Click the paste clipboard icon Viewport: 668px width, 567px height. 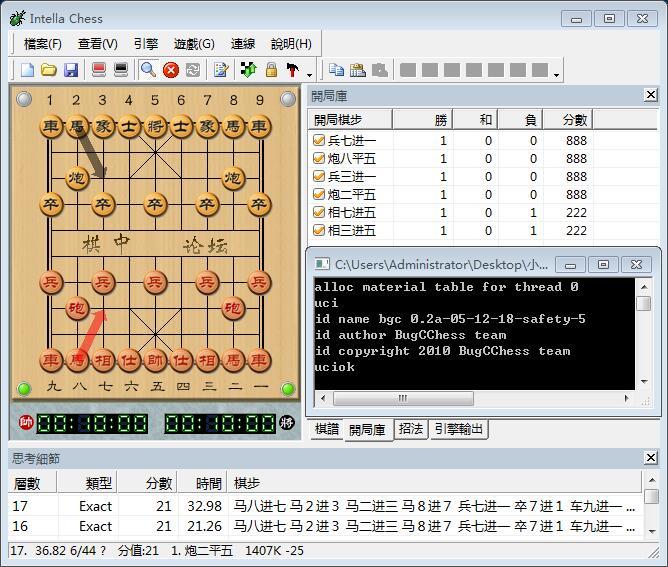coord(358,69)
